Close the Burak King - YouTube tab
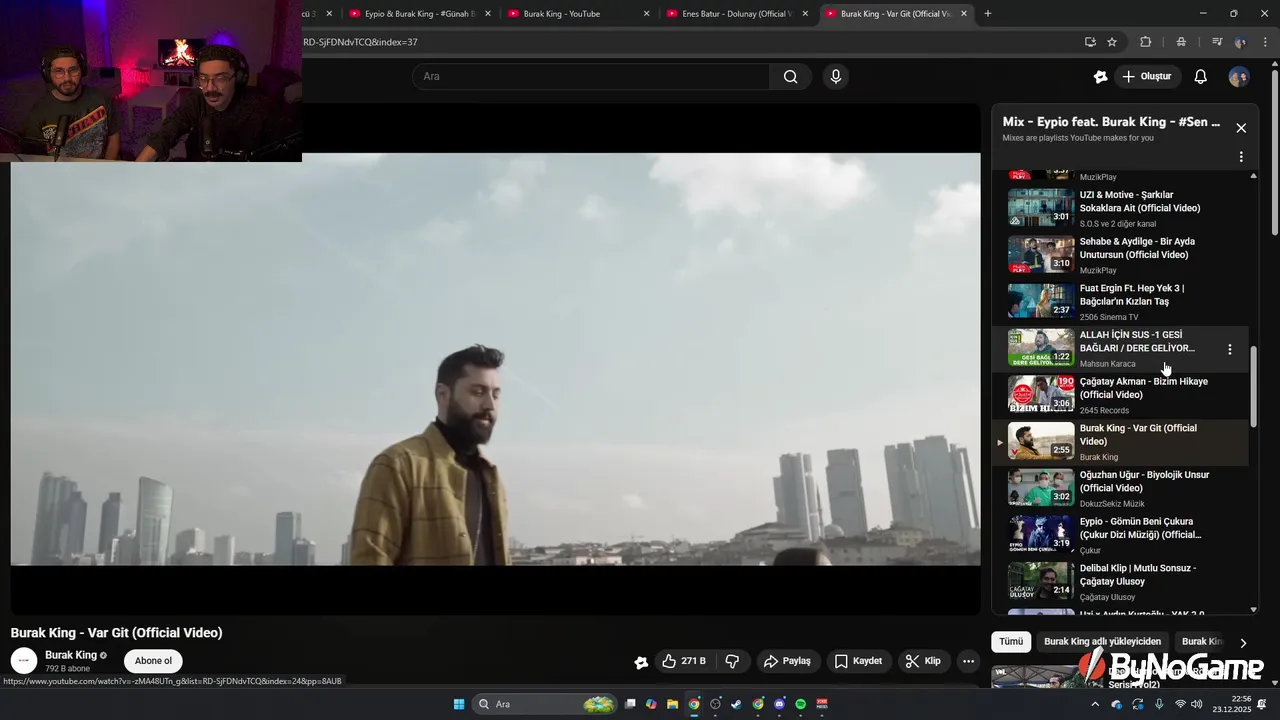Image resolution: width=1280 pixels, height=720 pixels. point(647,14)
